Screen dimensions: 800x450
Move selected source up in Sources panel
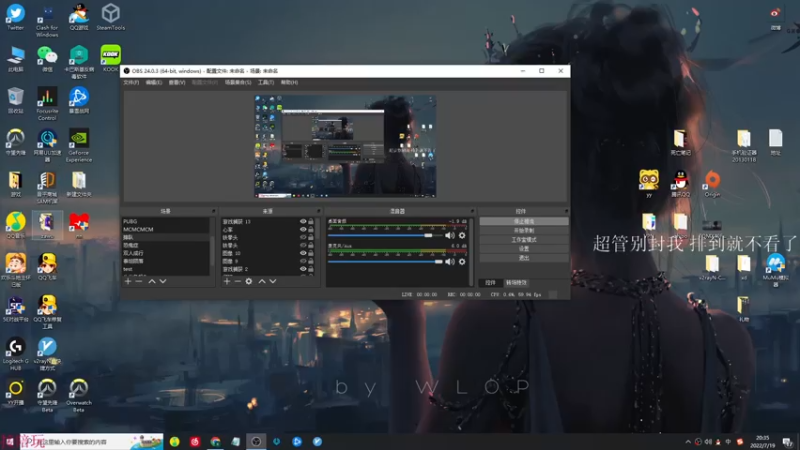point(262,281)
